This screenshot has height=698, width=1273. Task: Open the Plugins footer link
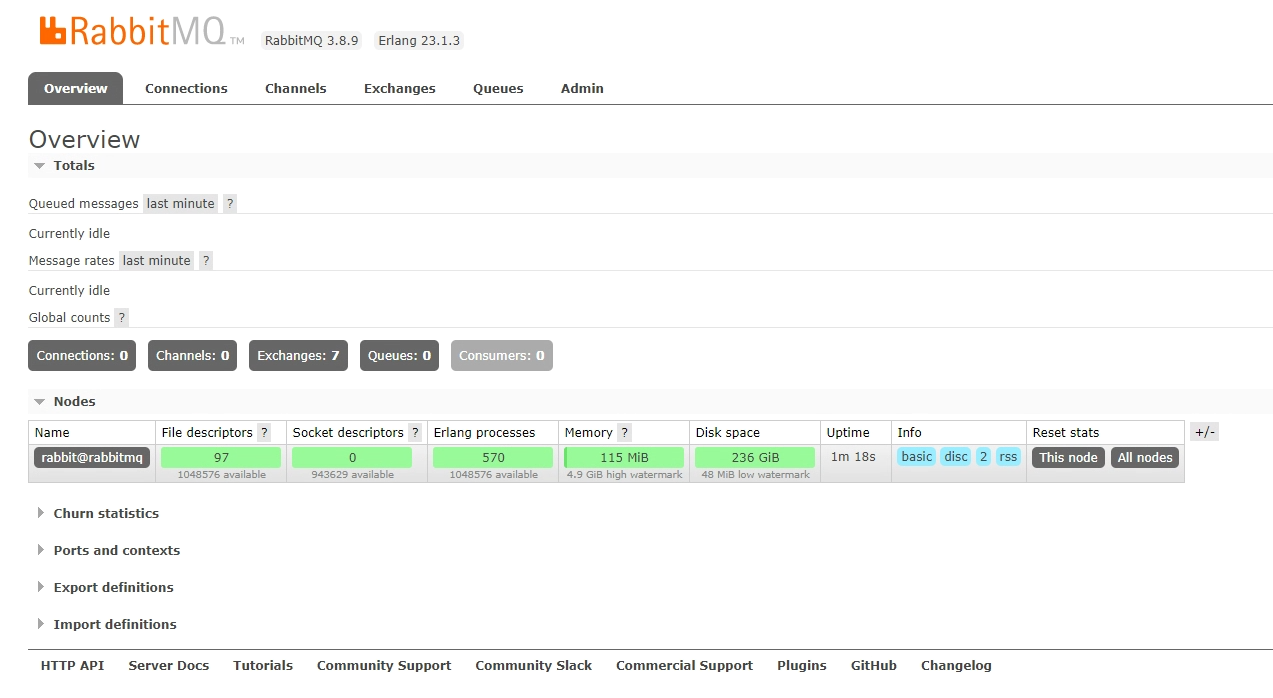click(x=802, y=665)
